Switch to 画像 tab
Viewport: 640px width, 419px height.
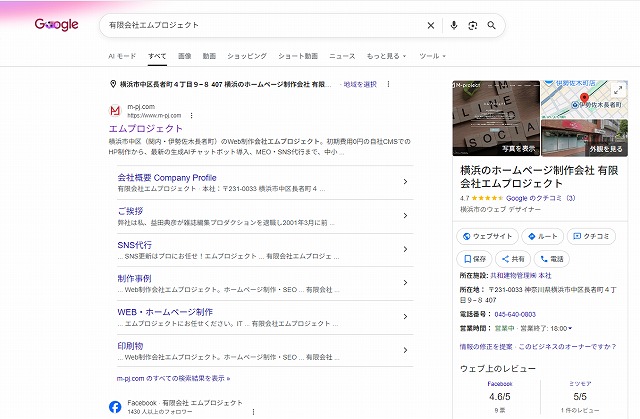click(x=184, y=56)
